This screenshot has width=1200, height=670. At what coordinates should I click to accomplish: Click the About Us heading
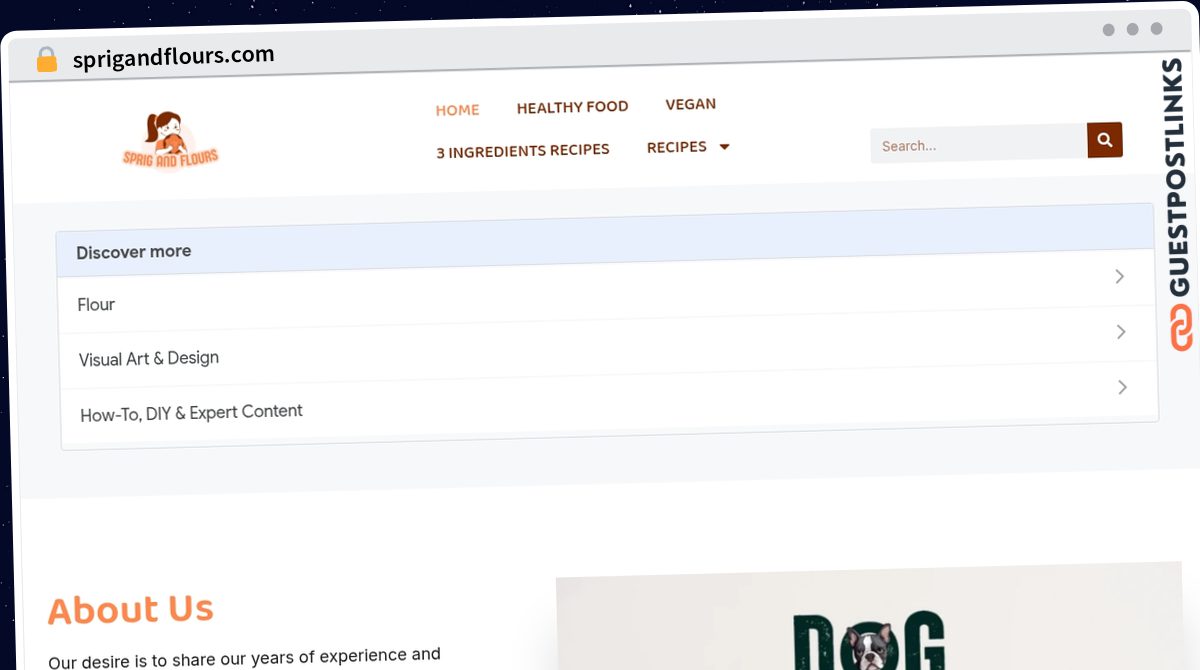[x=131, y=609]
